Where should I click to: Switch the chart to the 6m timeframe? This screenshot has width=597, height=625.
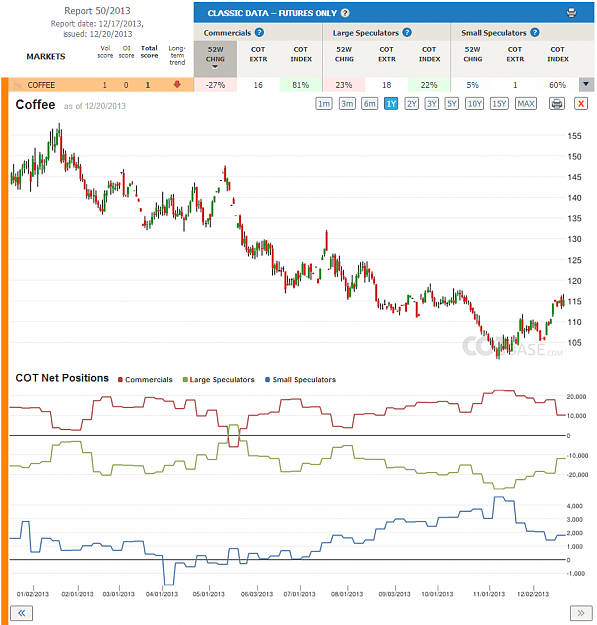pyautogui.click(x=369, y=104)
